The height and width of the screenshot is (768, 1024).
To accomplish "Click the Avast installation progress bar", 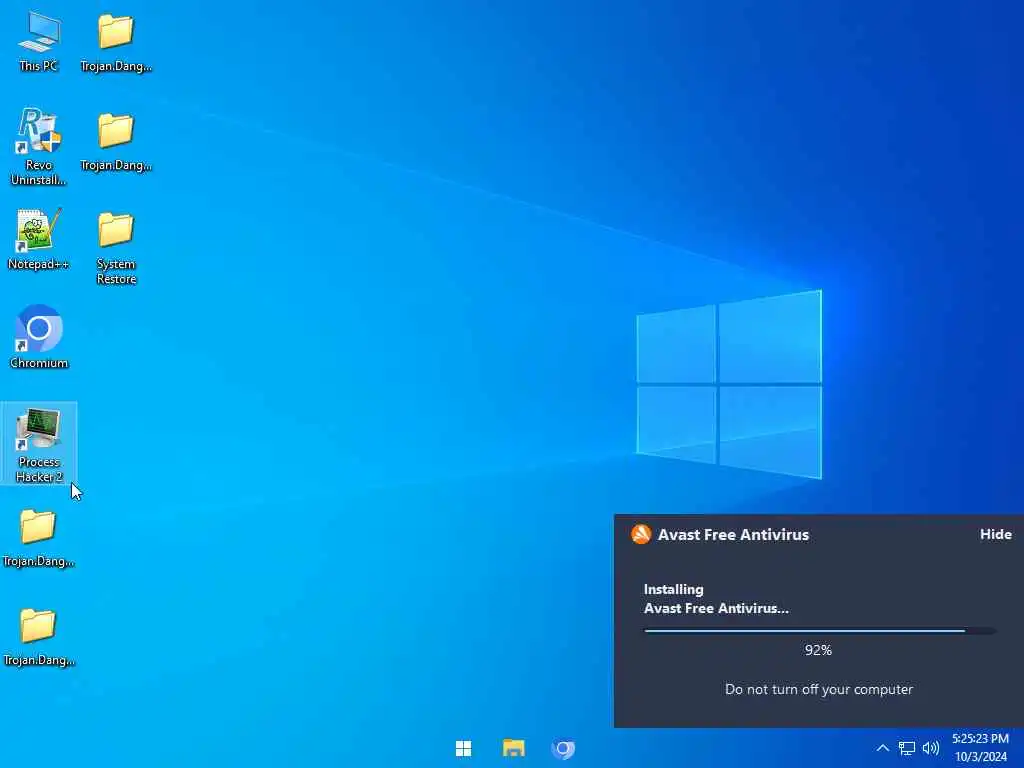I will [x=820, y=631].
